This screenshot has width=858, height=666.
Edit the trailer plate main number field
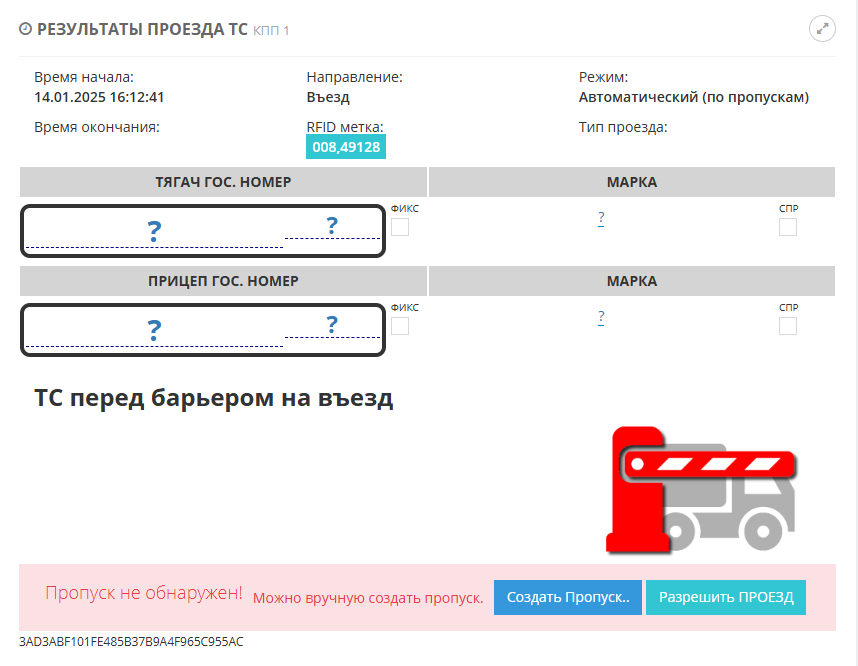coord(154,330)
